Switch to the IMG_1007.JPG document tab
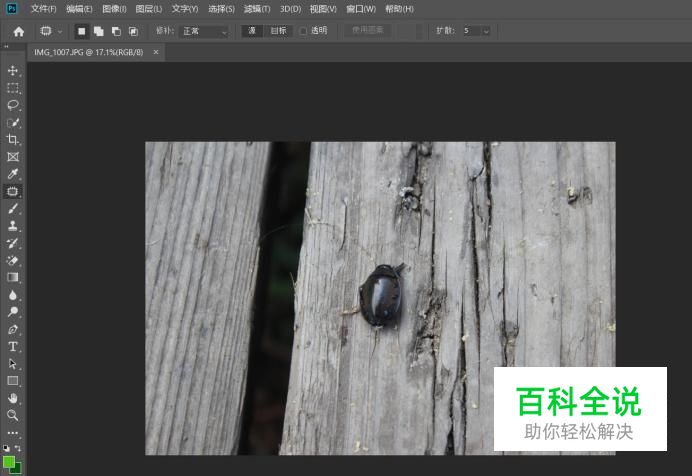The width and height of the screenshot is (692, 476). (x=90, y=52)
